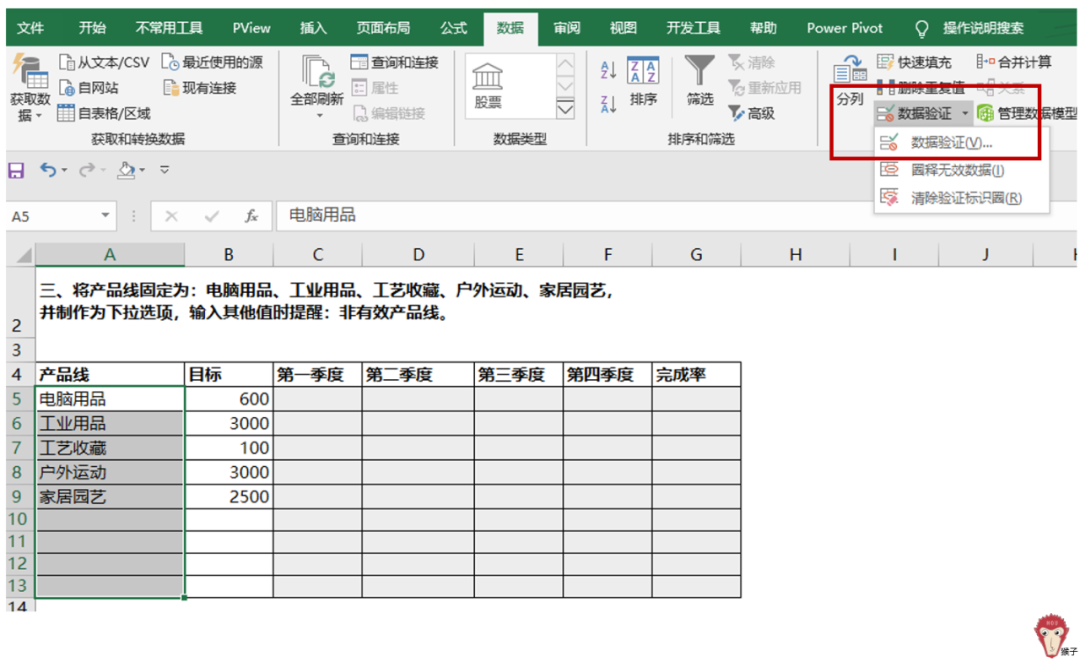The height and width of the screenshot is (662, 1080).
Task: Sort ascending with the A-Z icon
Action: click(x=608, y=70)
